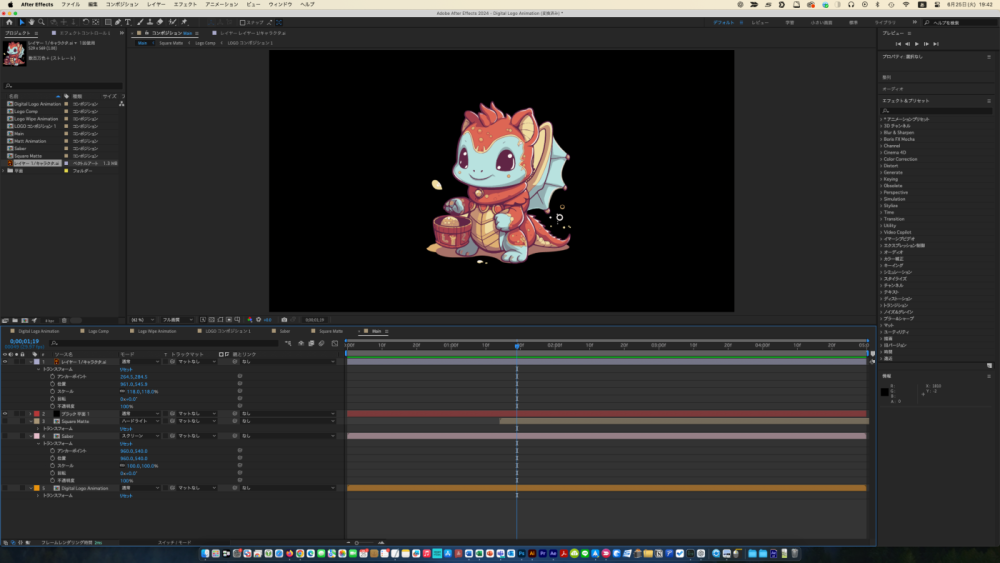Click the Play button in Preview panel
The height and width of the screenshot is (563, 1000).
pyautogui.click(x=918, y=44)
